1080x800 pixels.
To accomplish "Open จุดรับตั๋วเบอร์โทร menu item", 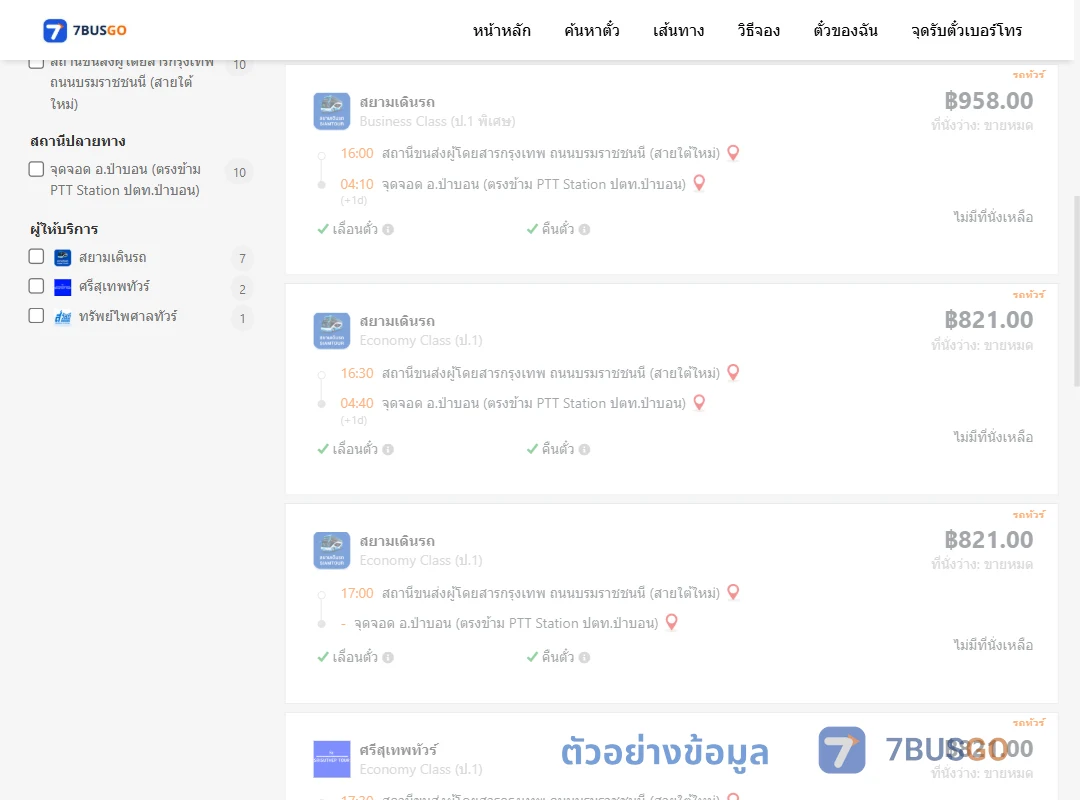I will coord(966,30).
